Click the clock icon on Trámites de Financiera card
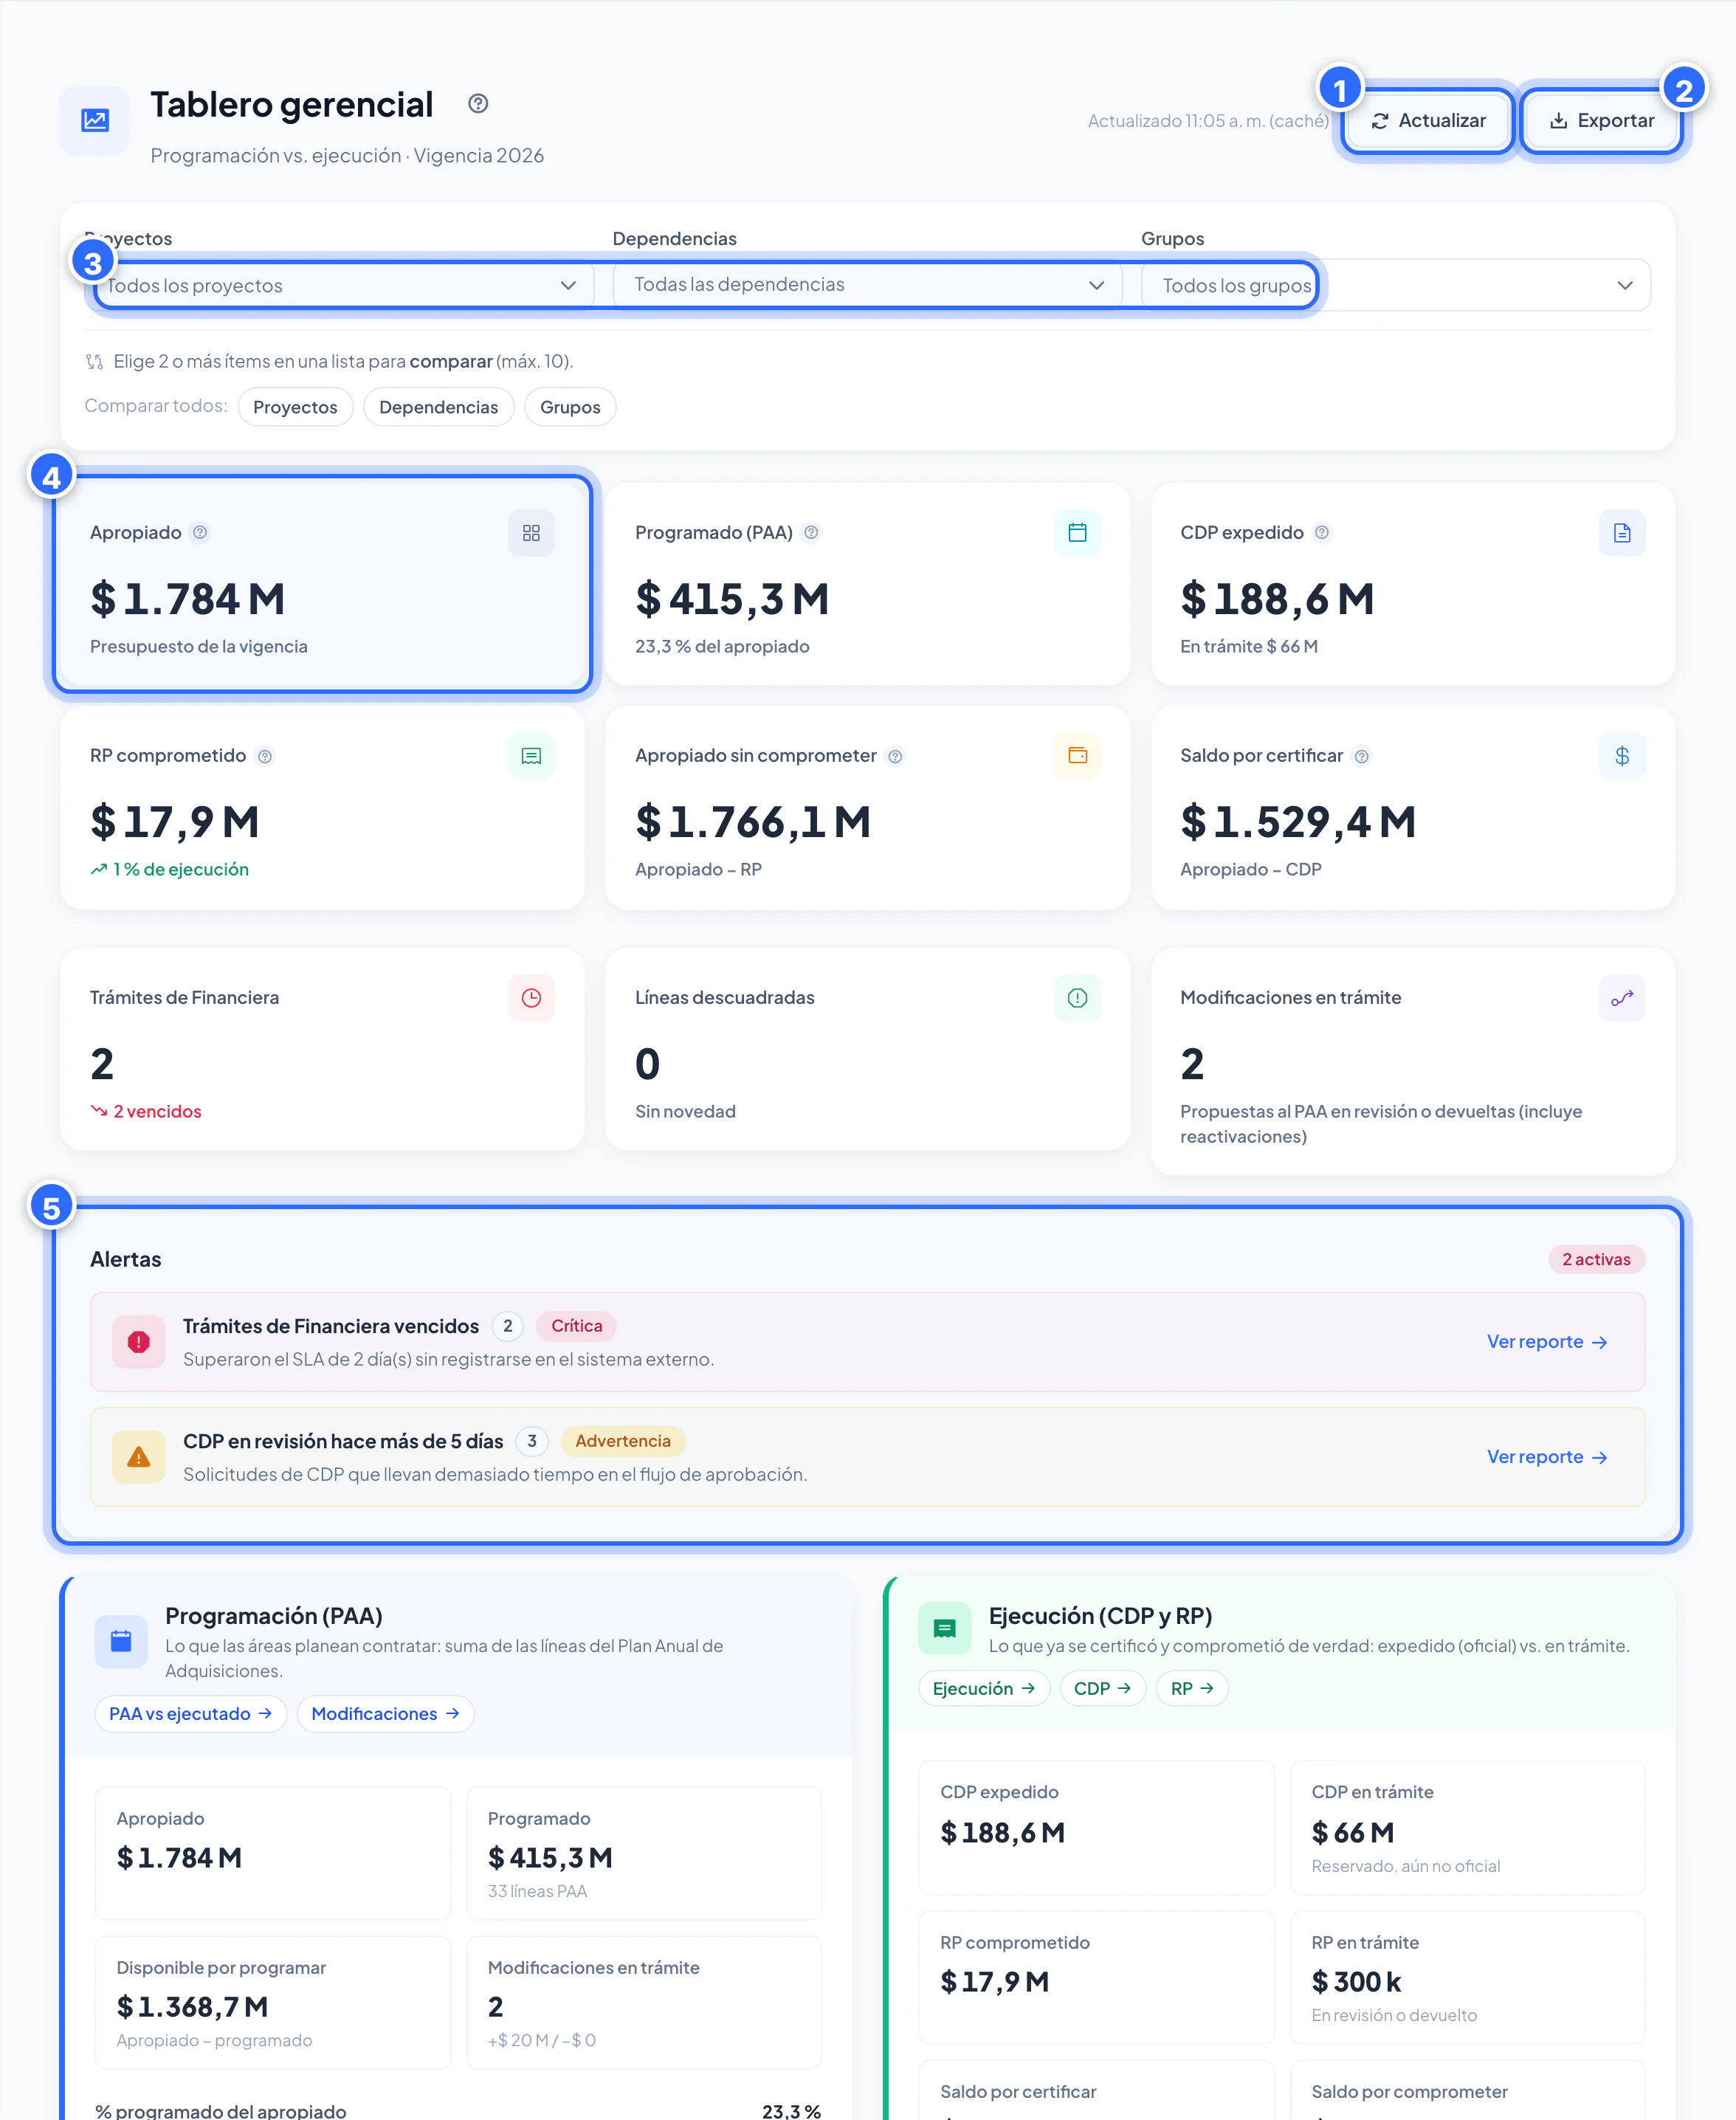This screenshot has height=2120, width=1736. pyautogui.click(x=531, y=998)
